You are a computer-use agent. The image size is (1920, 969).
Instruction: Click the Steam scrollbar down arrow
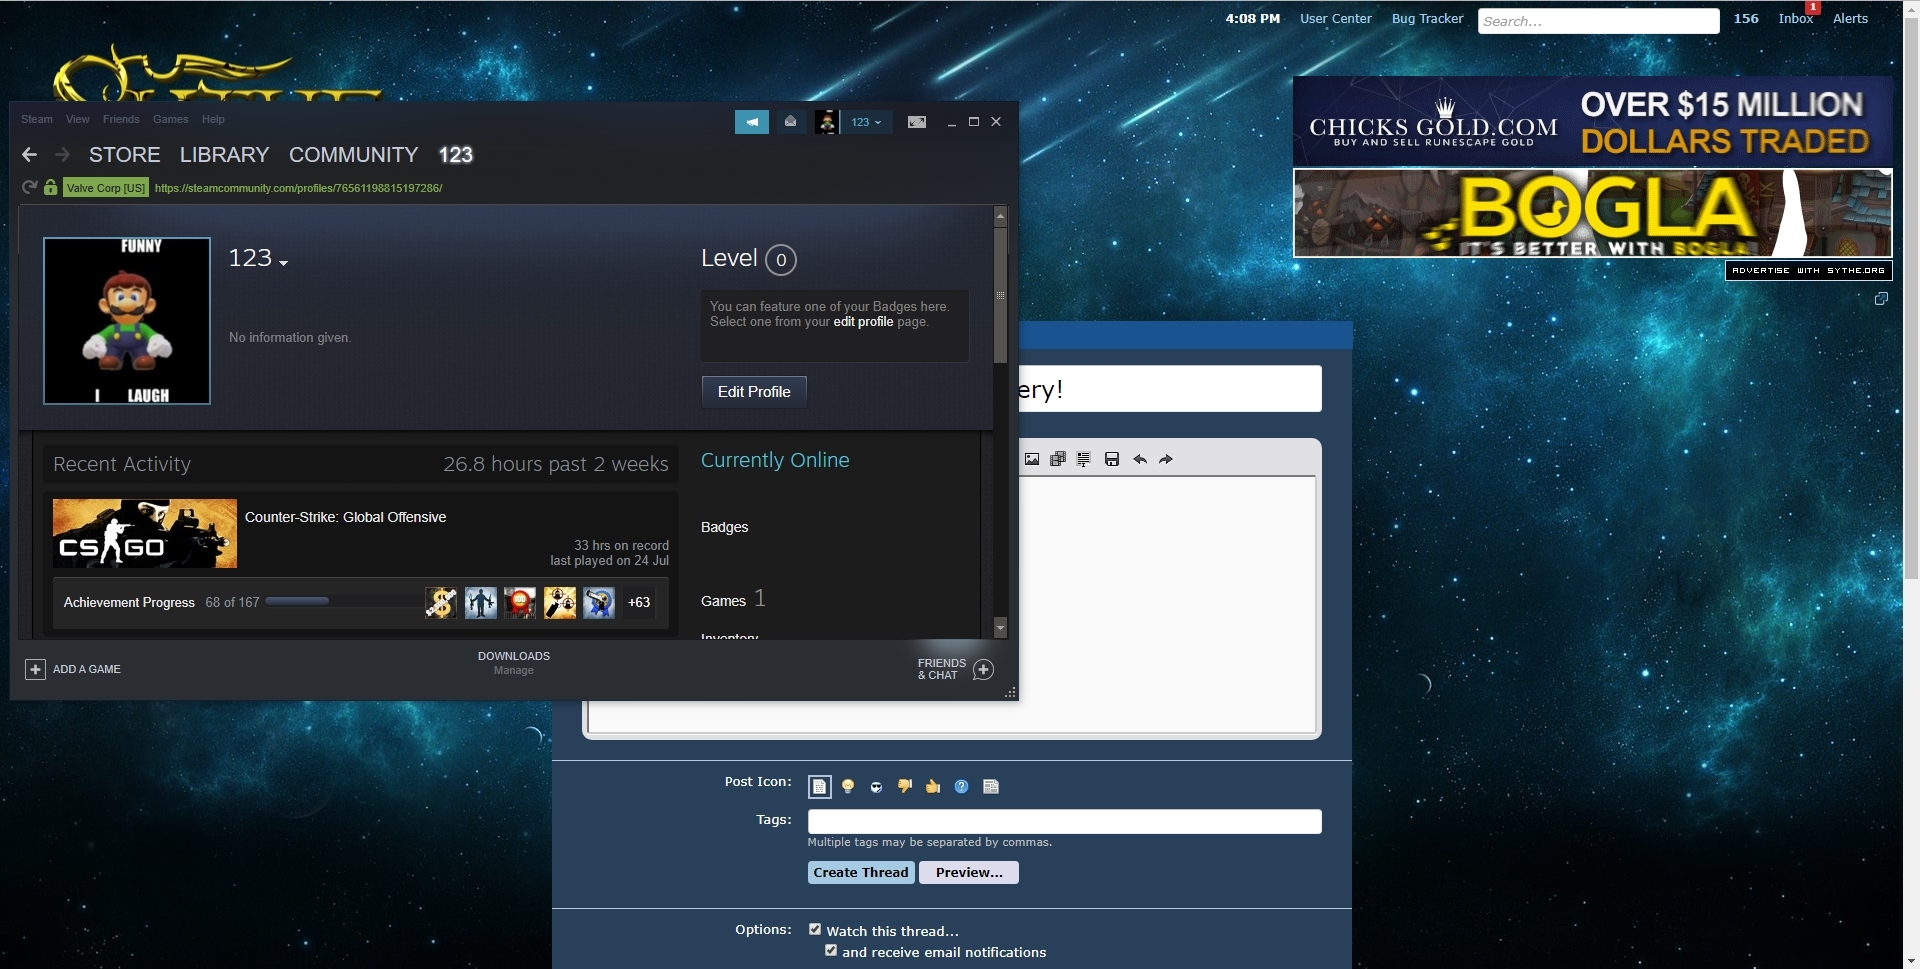pyautogui.click(x=1000, y=627)
